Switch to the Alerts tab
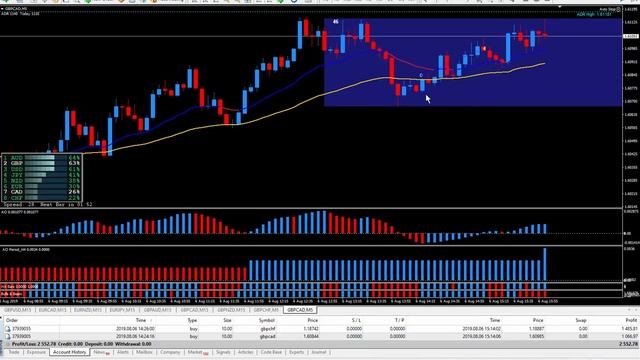This screenshot has height=360, width=640. point(123,352)
